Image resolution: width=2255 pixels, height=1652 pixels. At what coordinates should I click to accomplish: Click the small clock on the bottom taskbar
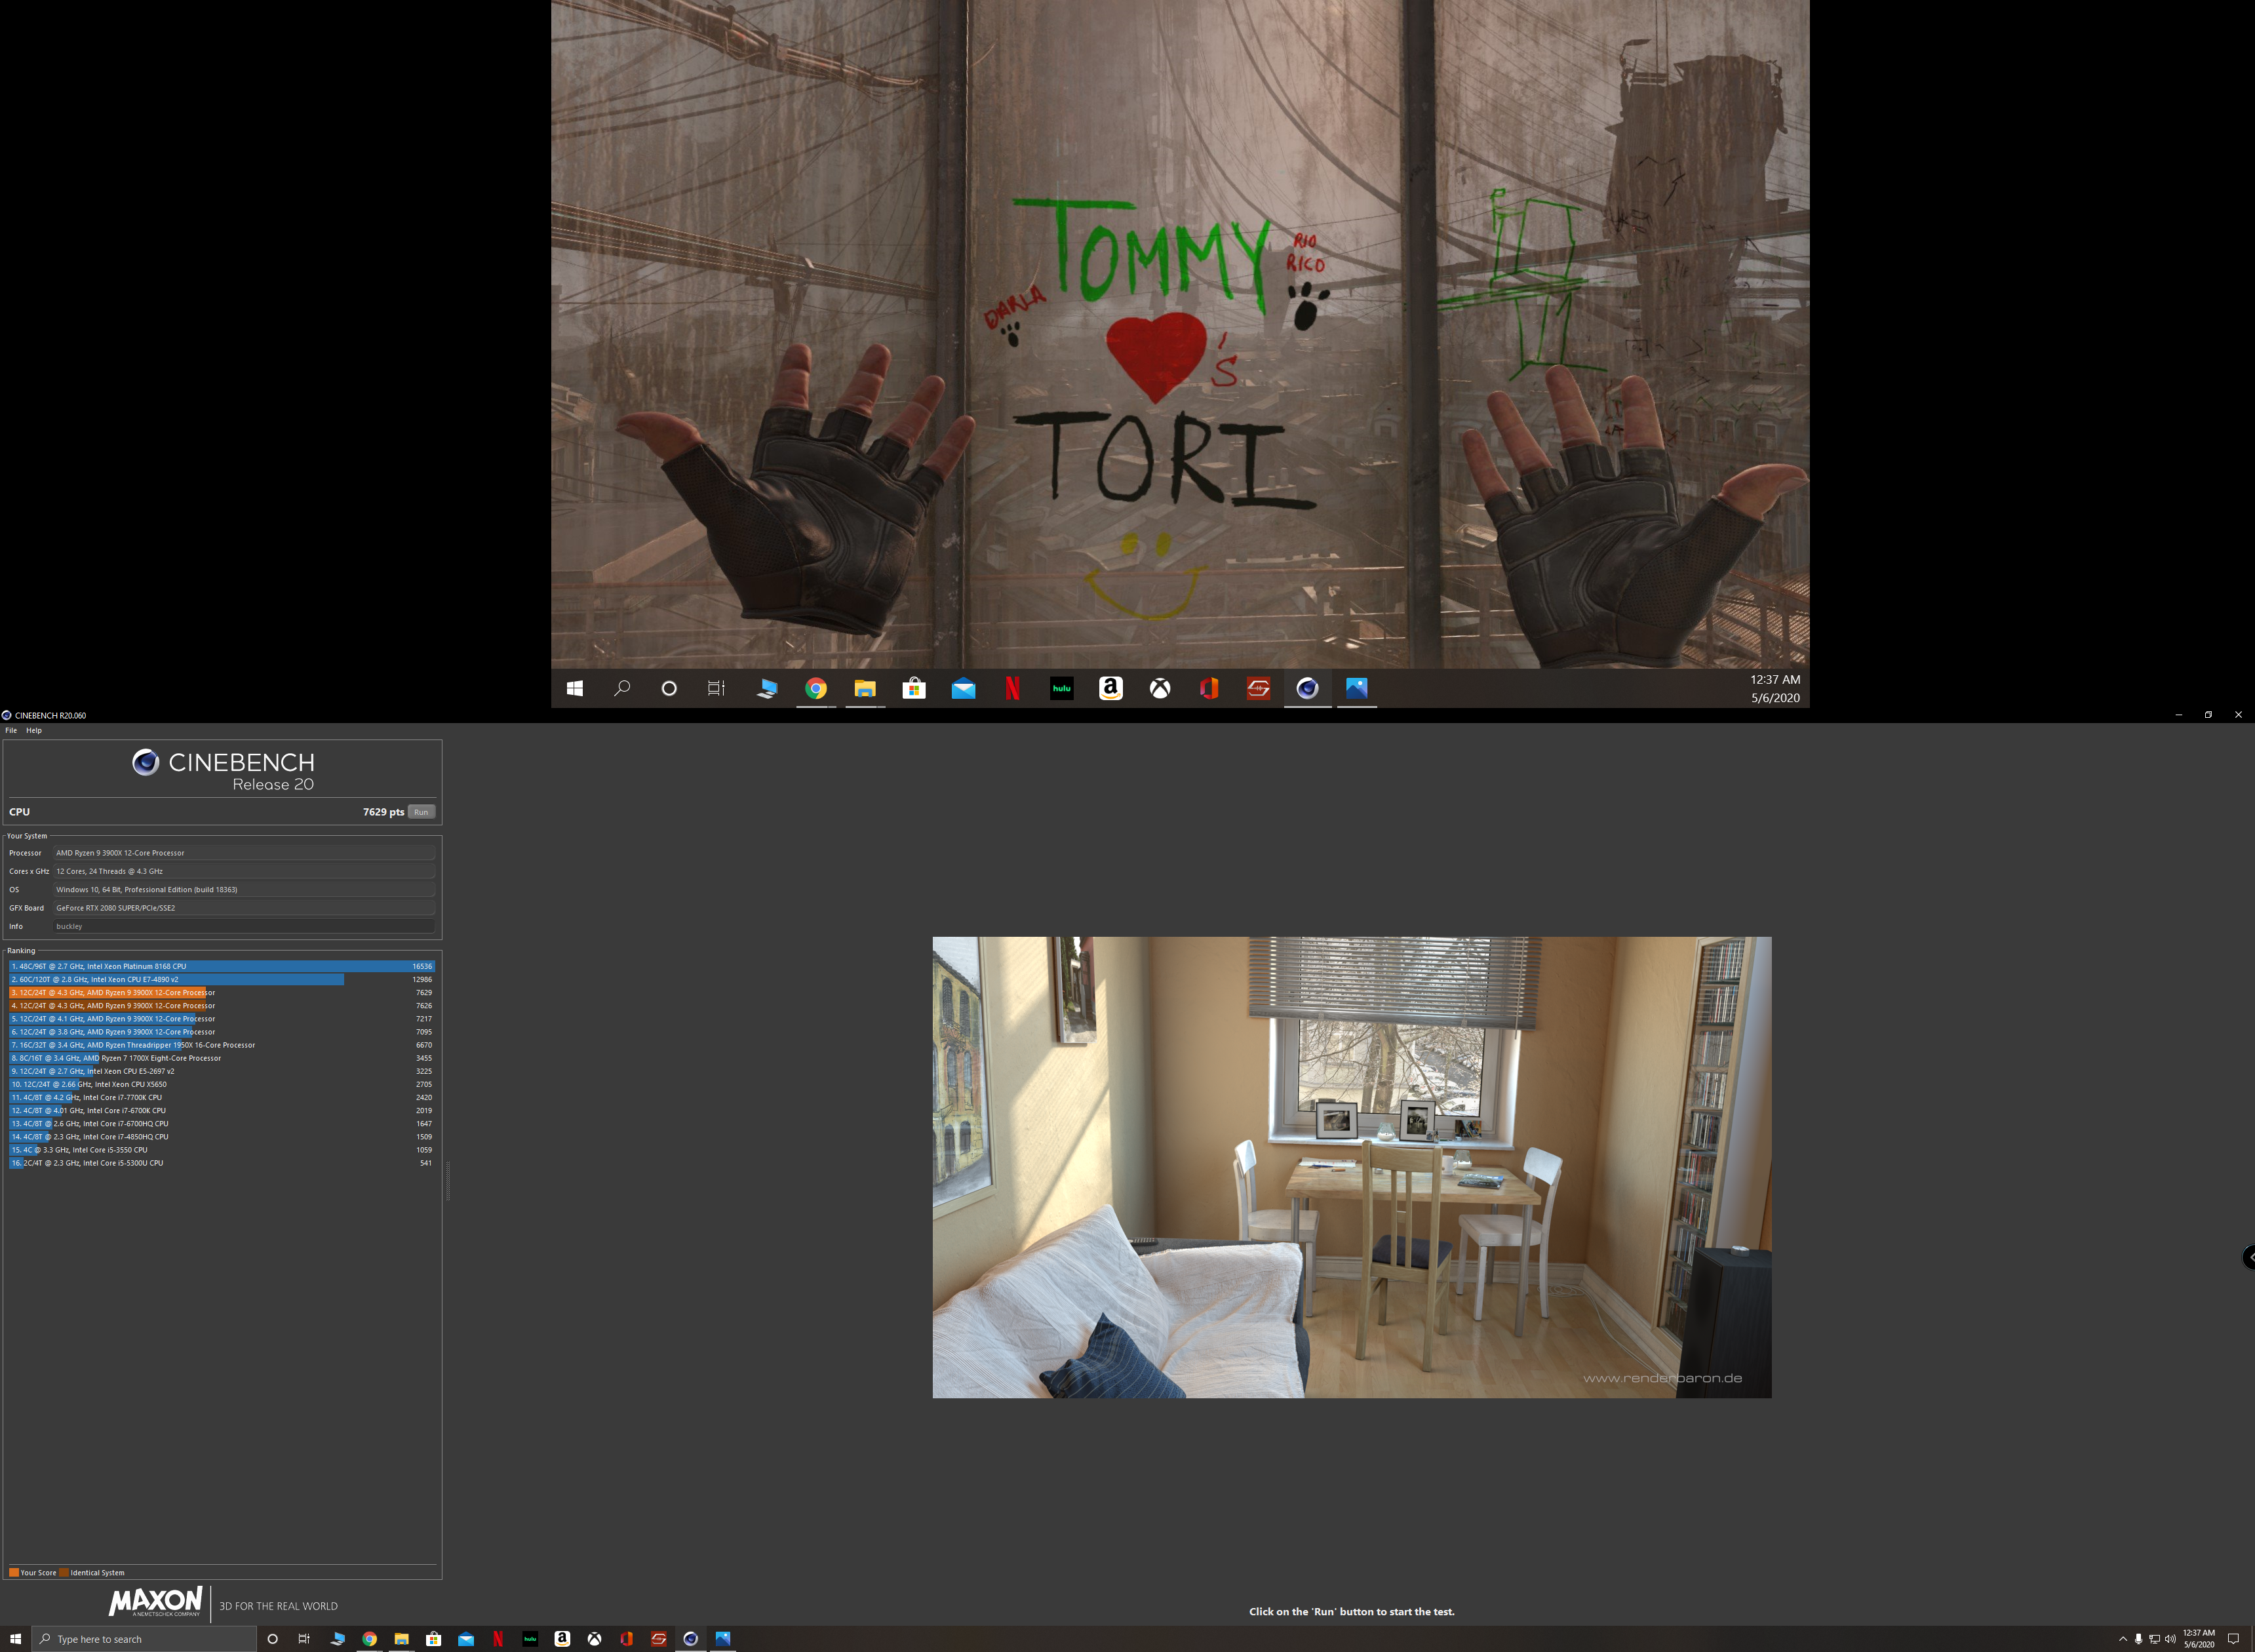coord(2198,1639)
